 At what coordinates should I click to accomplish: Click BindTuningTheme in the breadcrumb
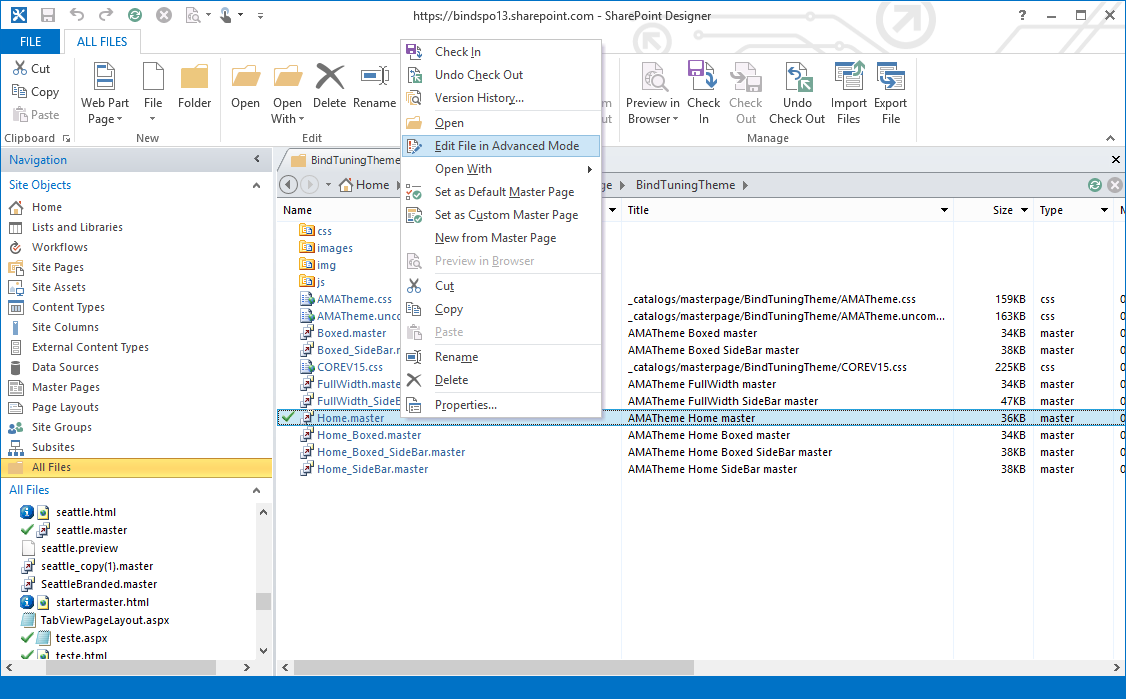click(685, 185)
